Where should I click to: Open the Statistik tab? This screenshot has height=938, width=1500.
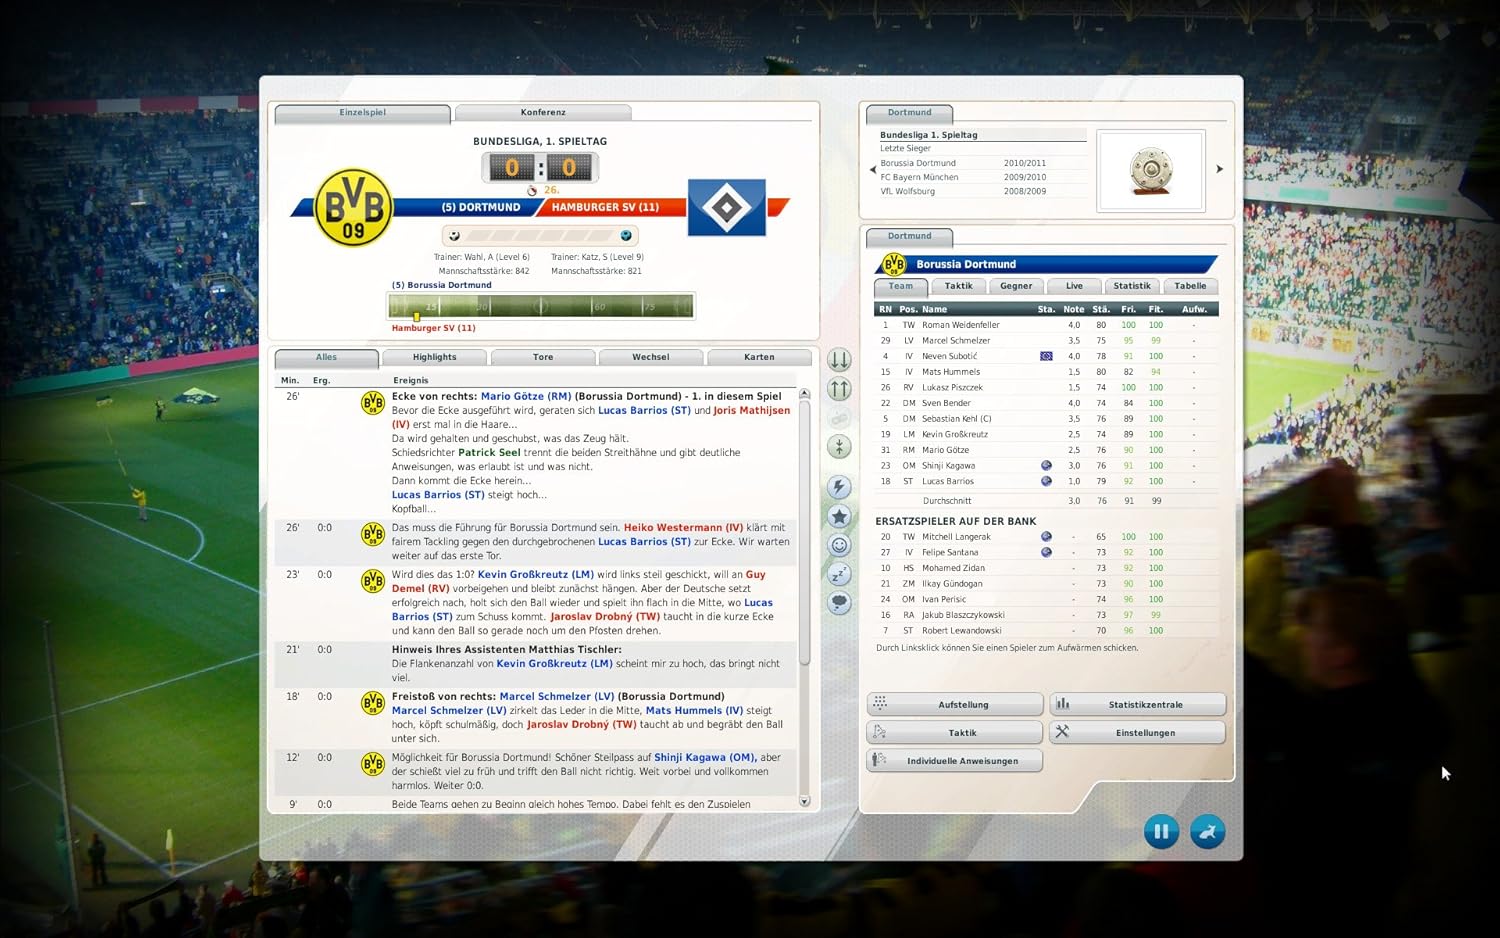[1132, 286]
